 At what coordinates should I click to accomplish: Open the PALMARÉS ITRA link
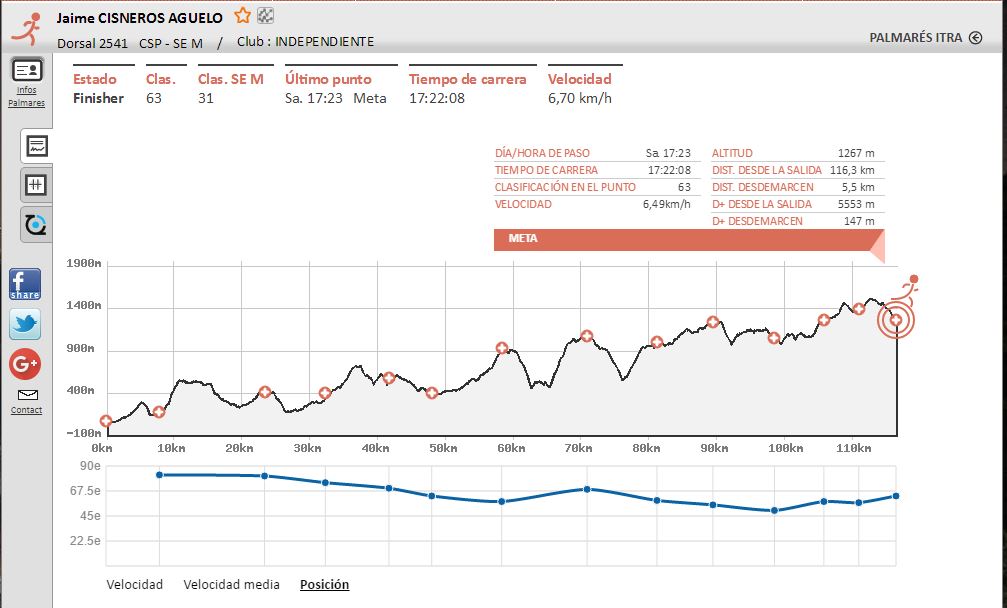pyautogui.click(x=915, y=38)
